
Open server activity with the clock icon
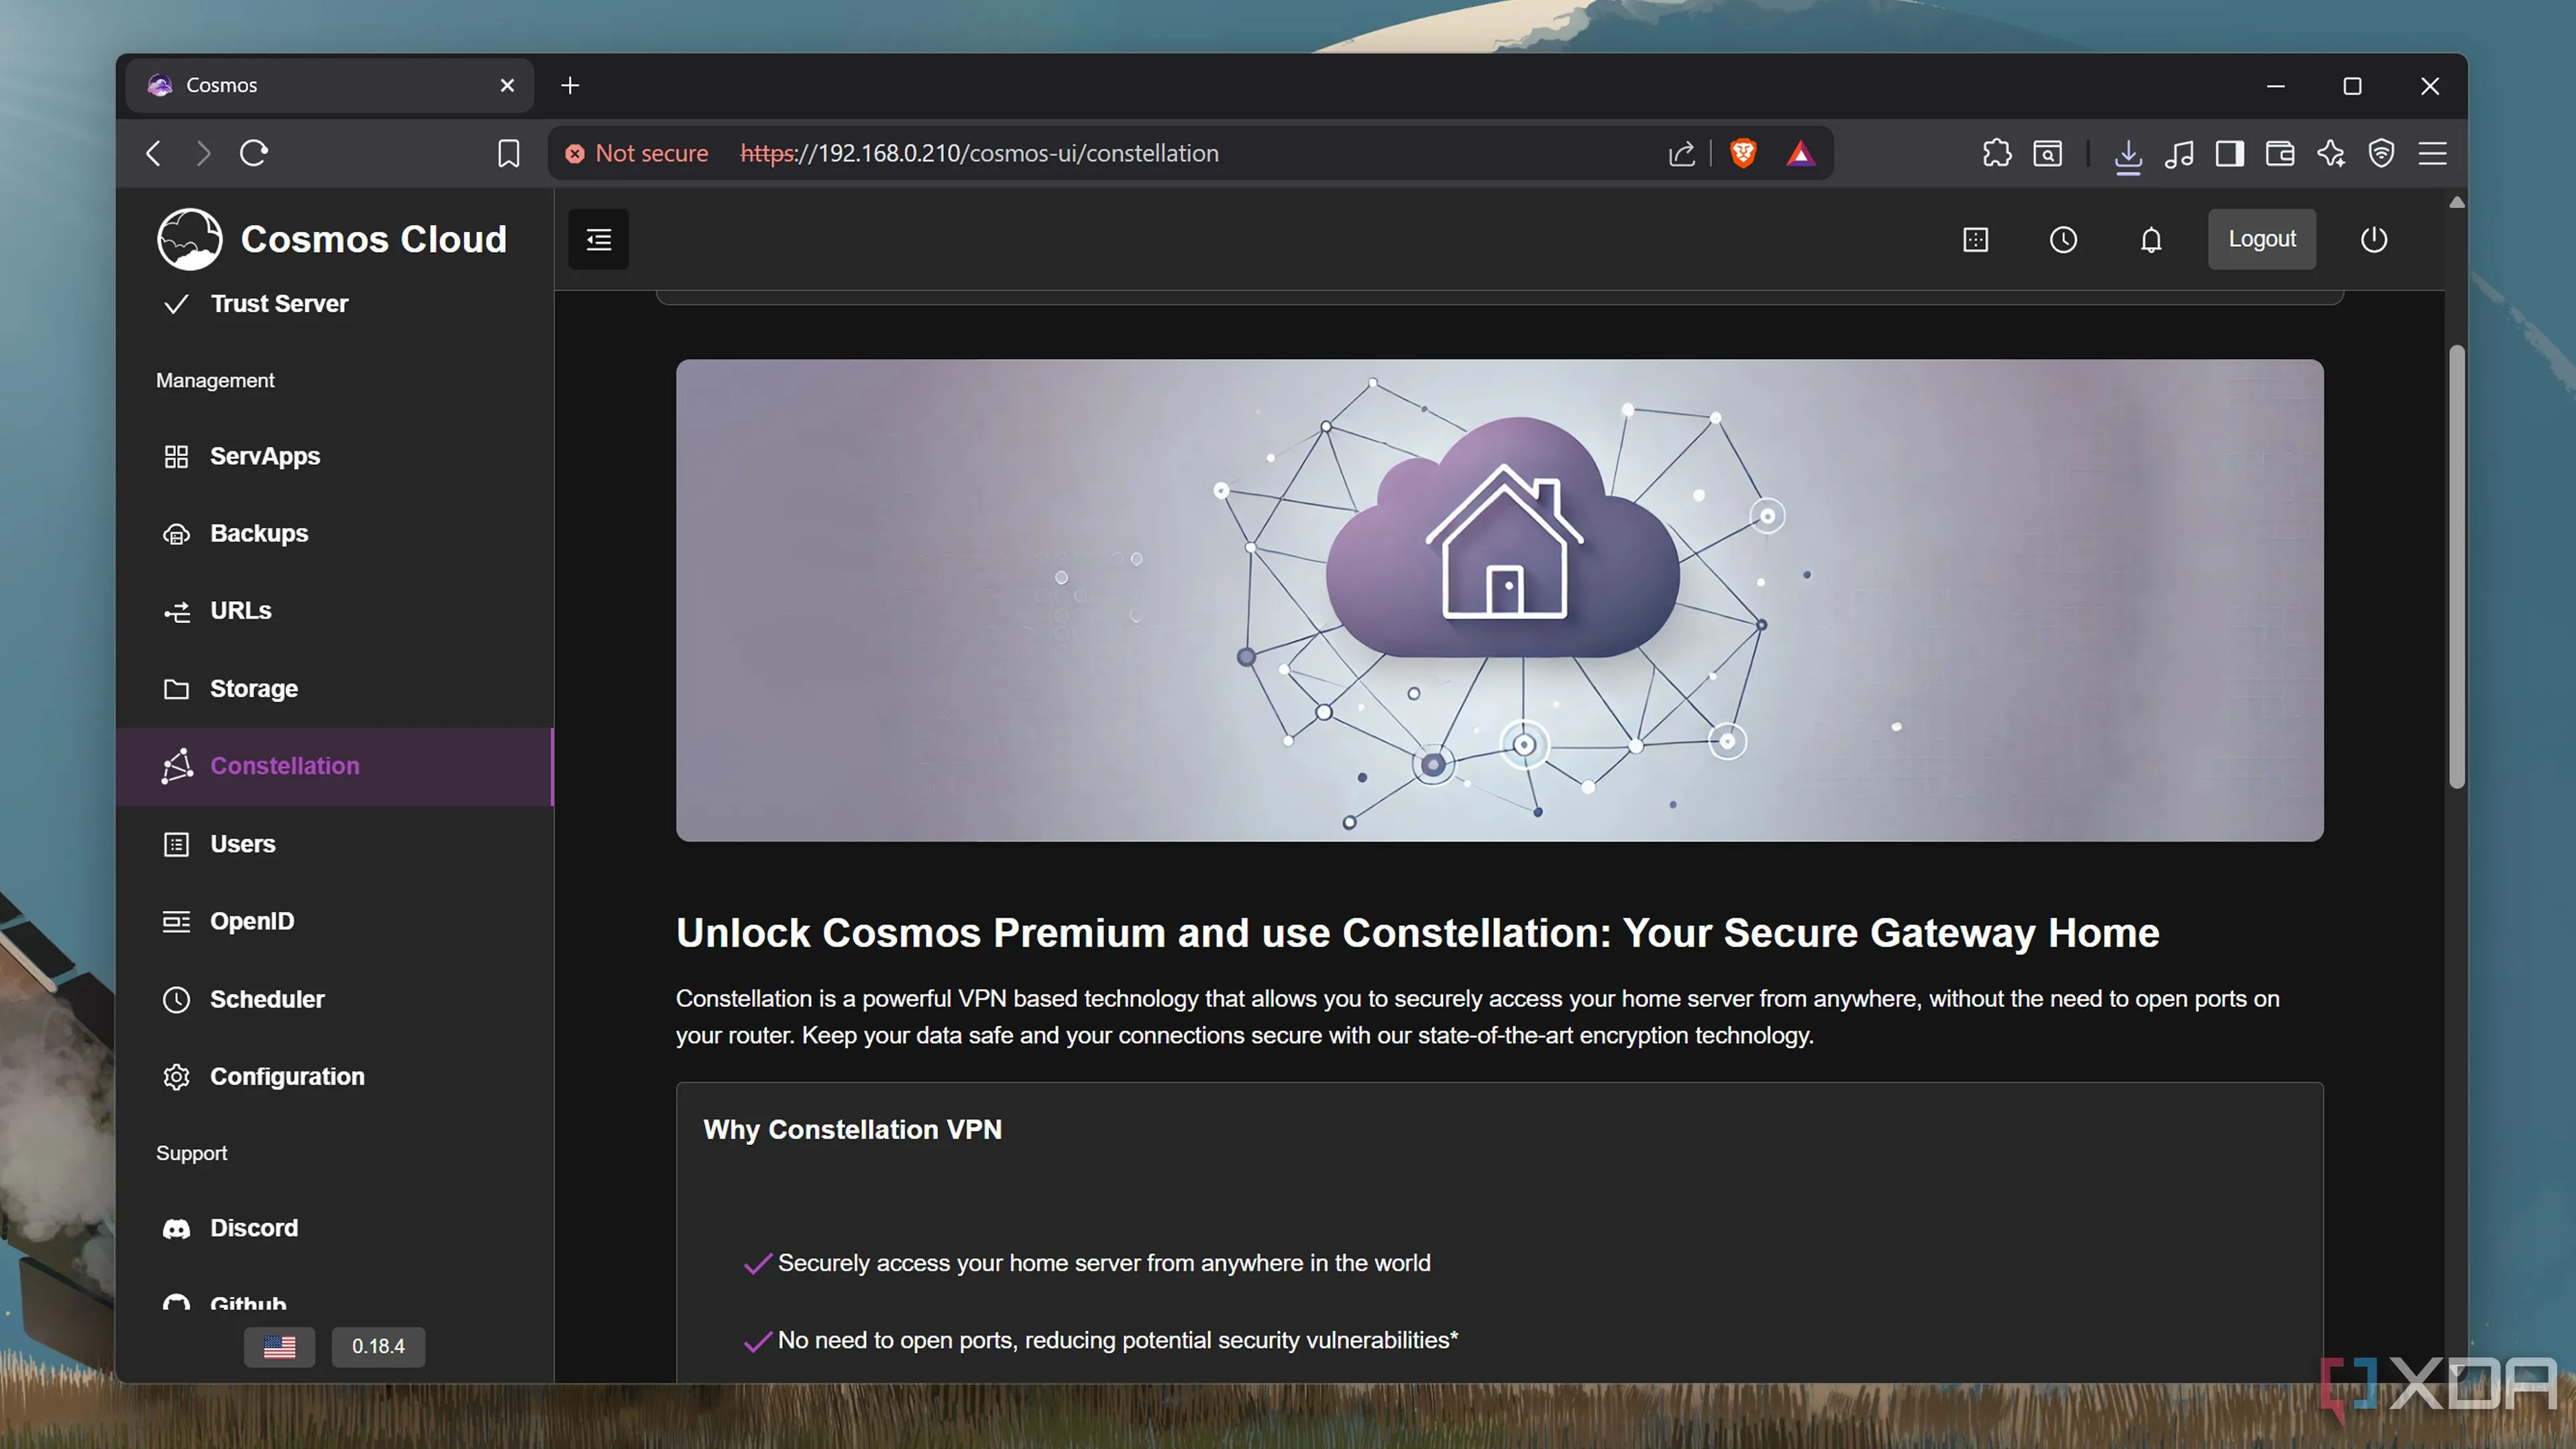pyautogui.click(x=2063, y=239)
